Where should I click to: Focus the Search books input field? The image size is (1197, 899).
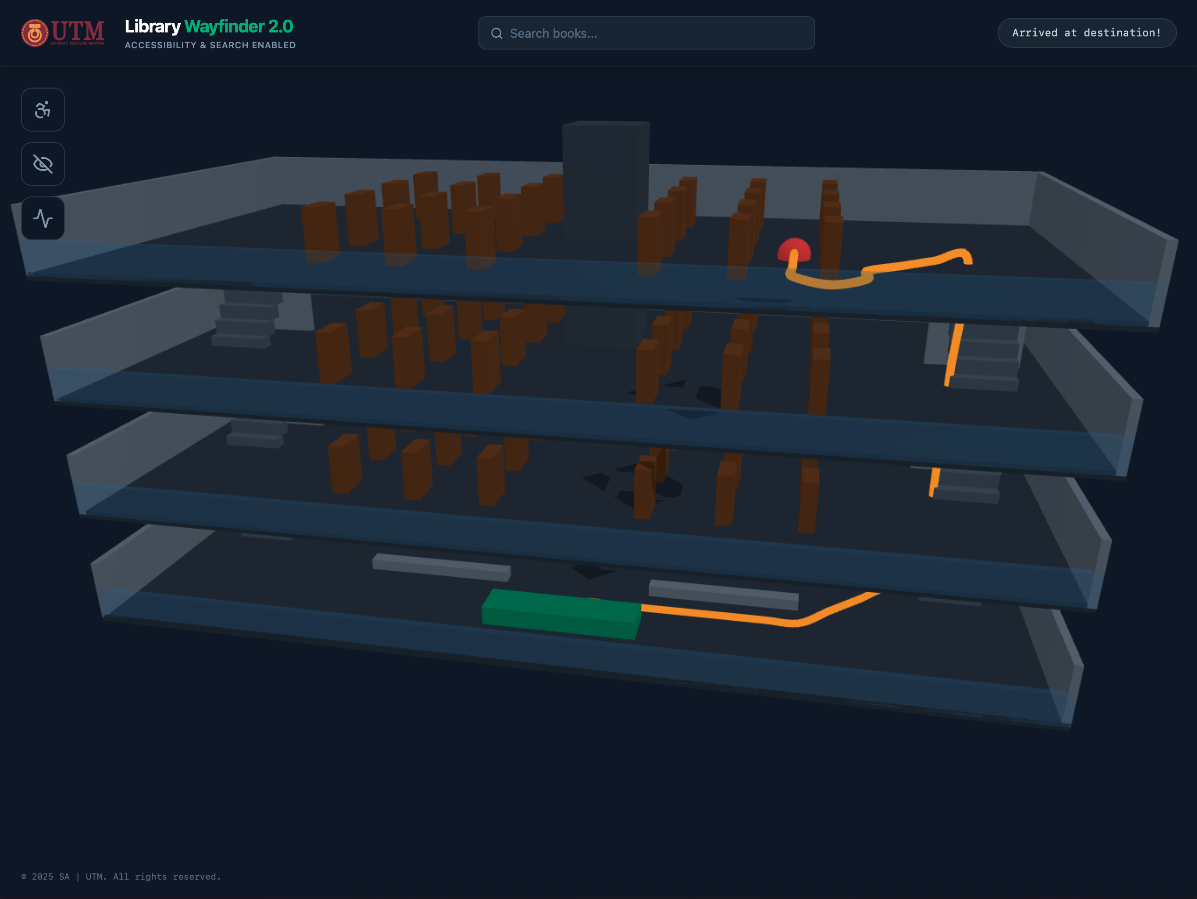[x=655, y=33]
